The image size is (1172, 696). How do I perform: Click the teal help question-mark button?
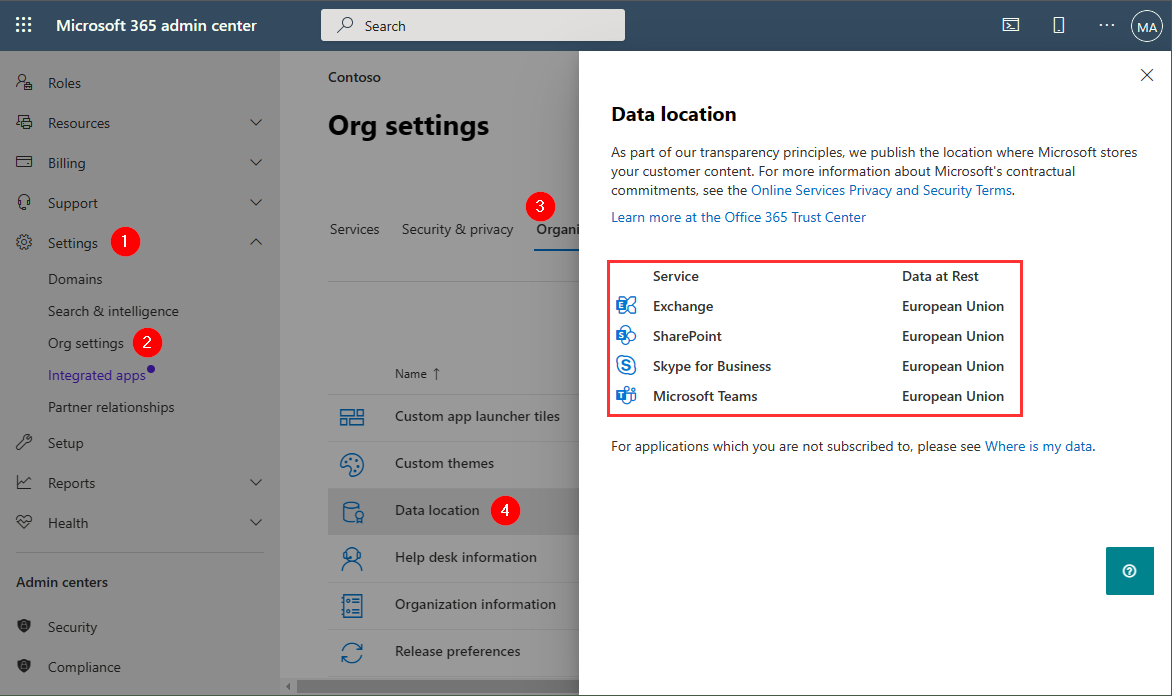pos(1129,571)
